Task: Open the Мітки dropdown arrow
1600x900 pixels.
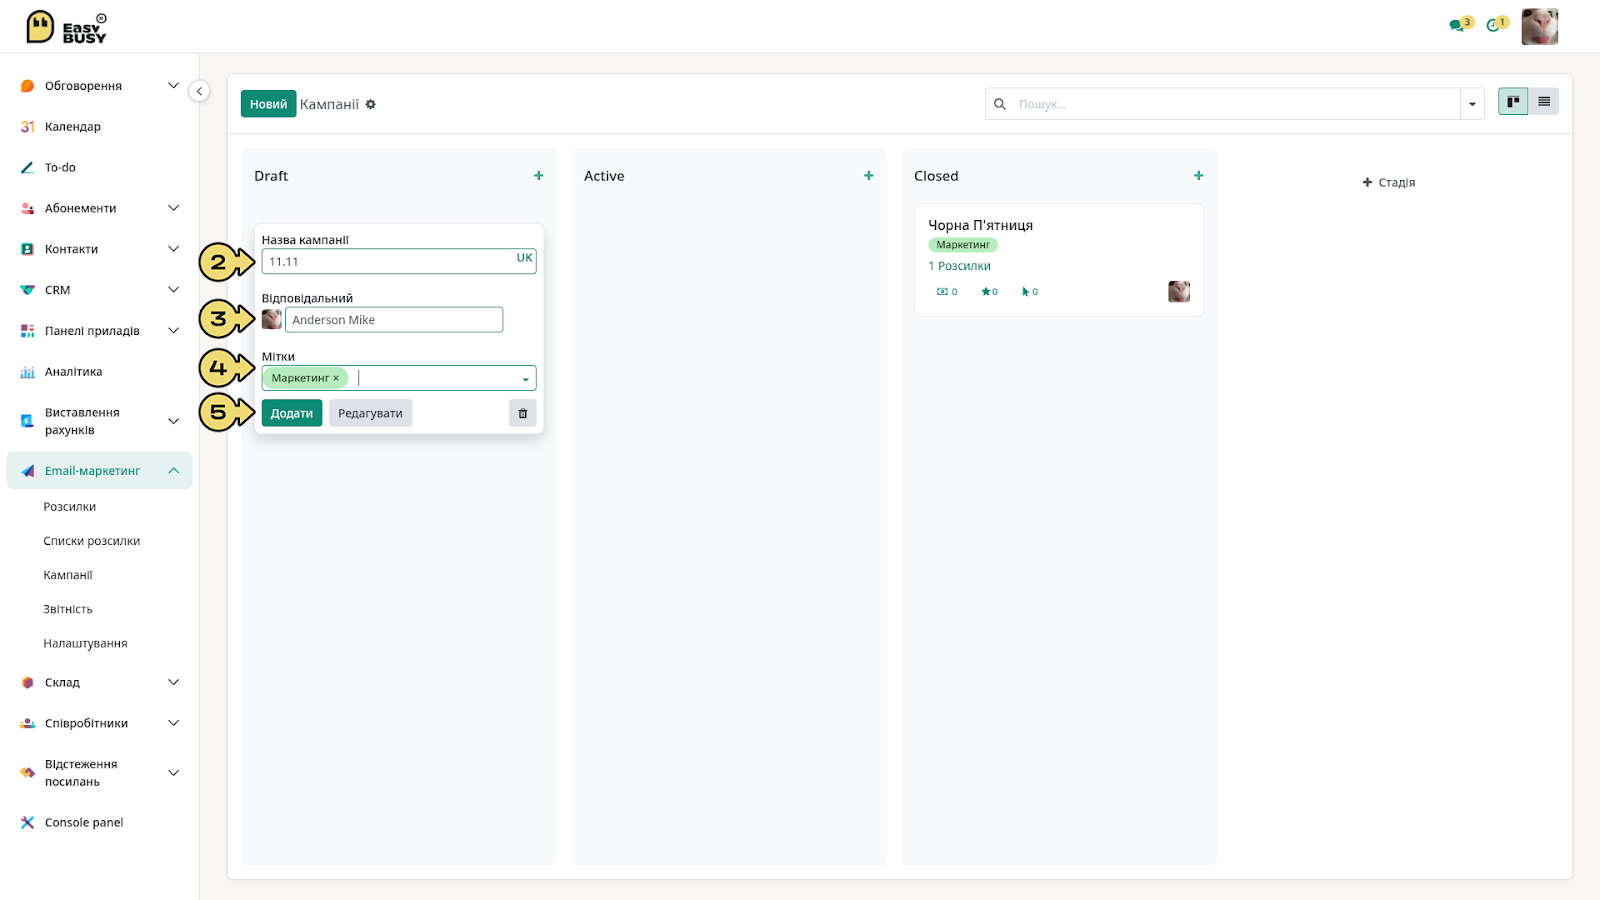Action: click(526, 379)
